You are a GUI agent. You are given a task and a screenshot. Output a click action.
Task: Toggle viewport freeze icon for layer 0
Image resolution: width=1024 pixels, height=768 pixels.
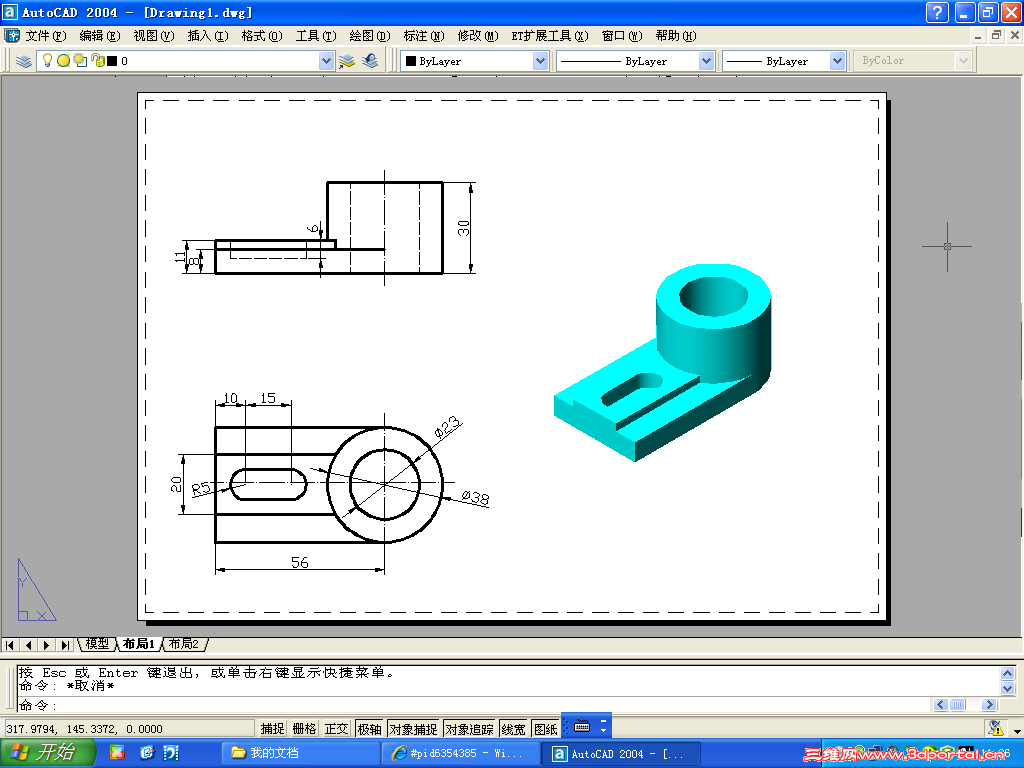(x=80, y=61)
